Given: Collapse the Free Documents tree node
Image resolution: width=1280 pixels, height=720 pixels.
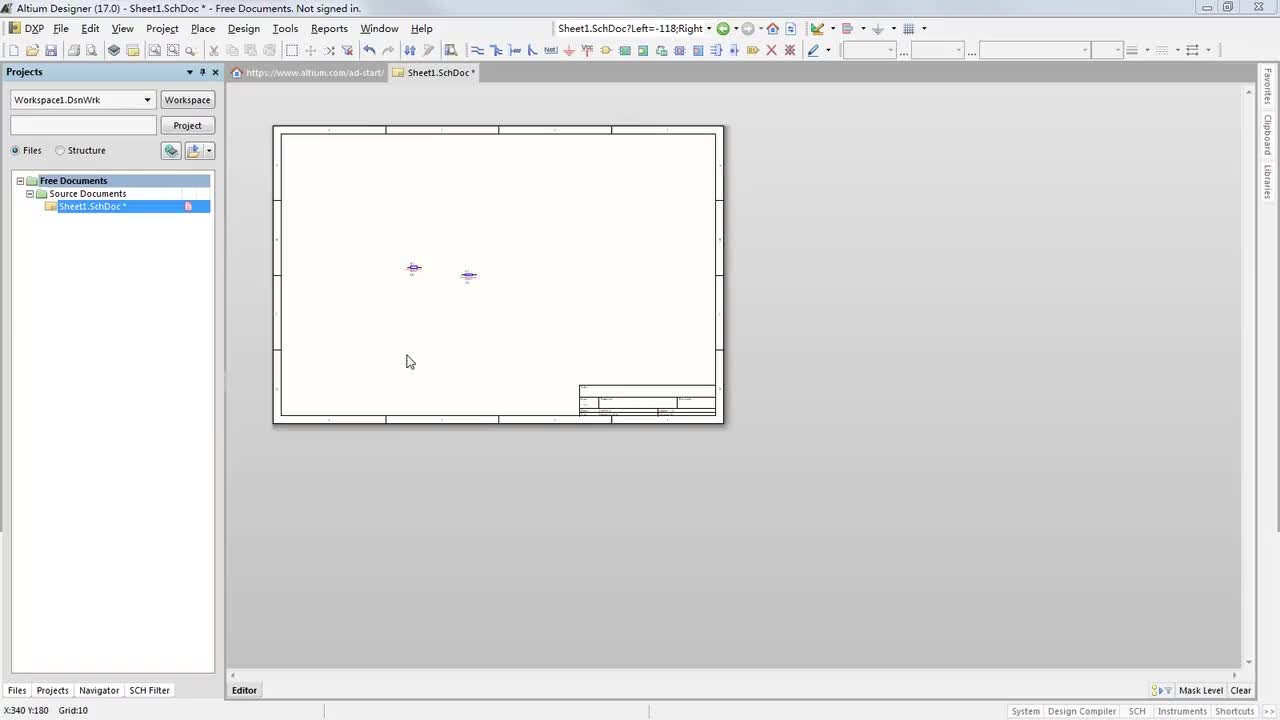Looking at the screenshot, I should (19, 181).
